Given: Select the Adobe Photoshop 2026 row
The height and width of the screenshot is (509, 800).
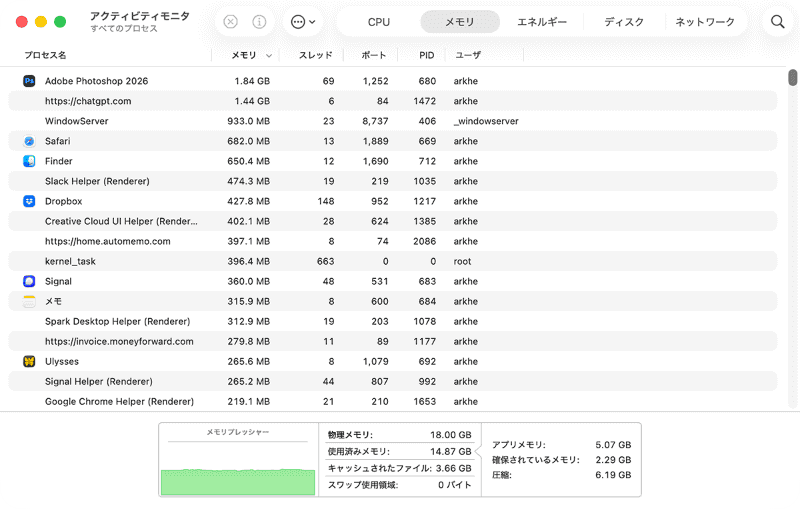Looking at the screenshot, I should (393, 81).
